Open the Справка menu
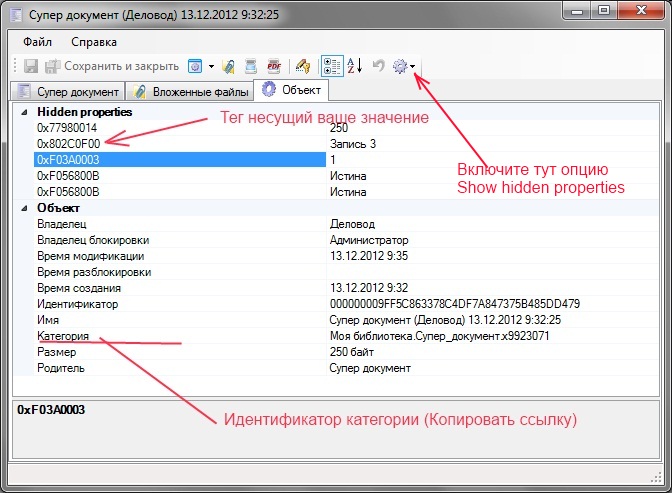This screenshot has height=493, width=672. click(x=94, y=42)
